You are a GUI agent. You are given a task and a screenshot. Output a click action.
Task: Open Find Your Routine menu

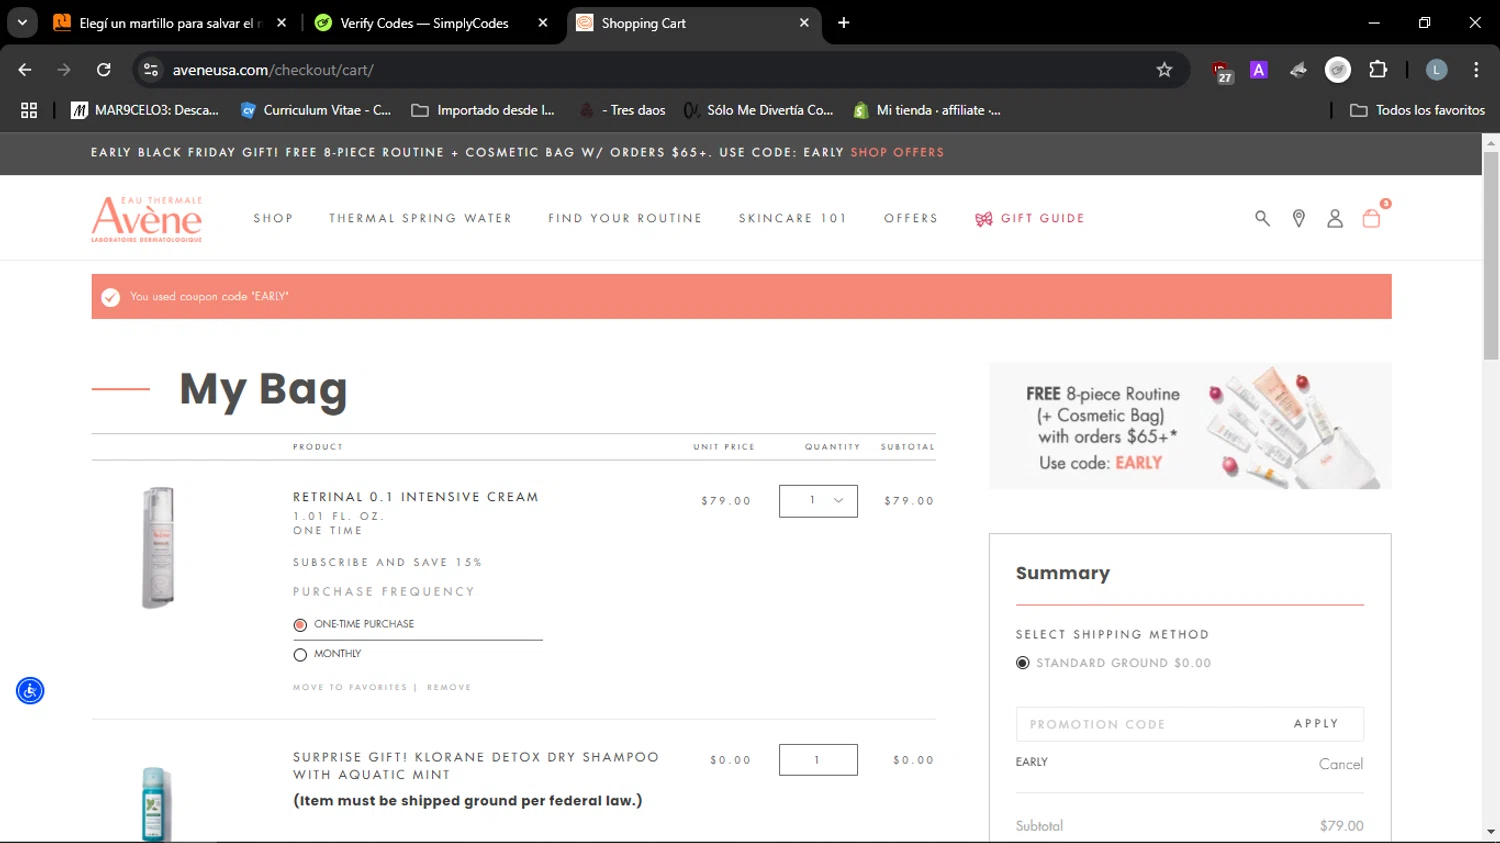[625, 218]
